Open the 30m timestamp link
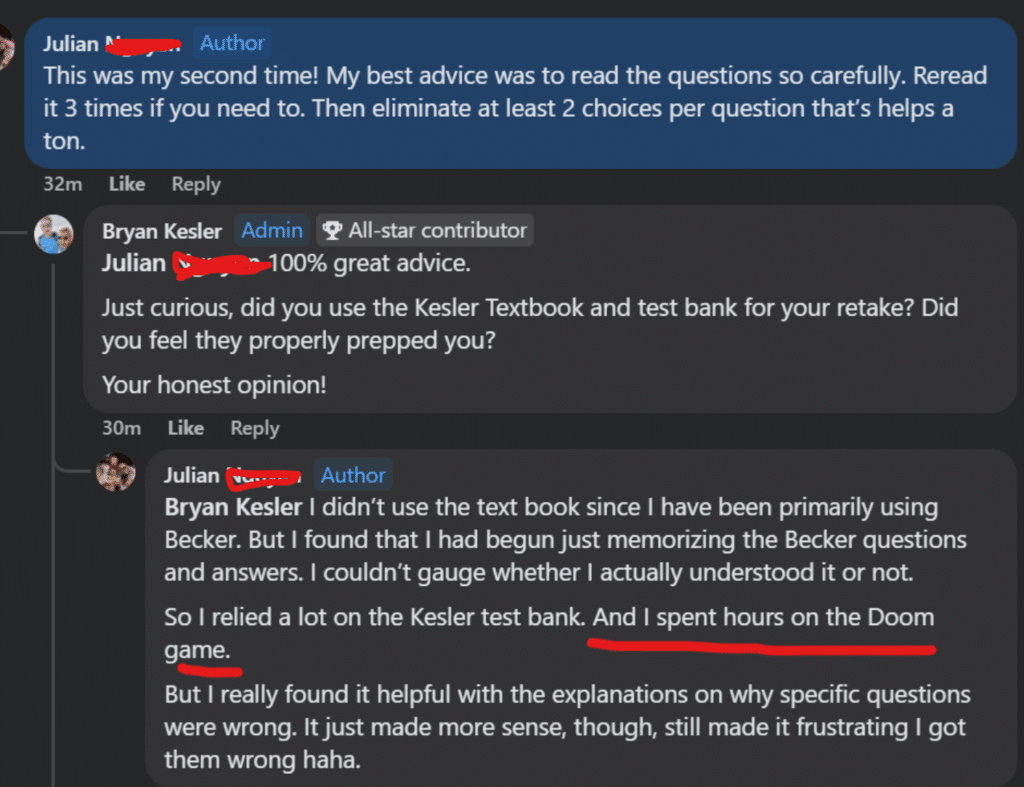 click(x=121, y=428)
